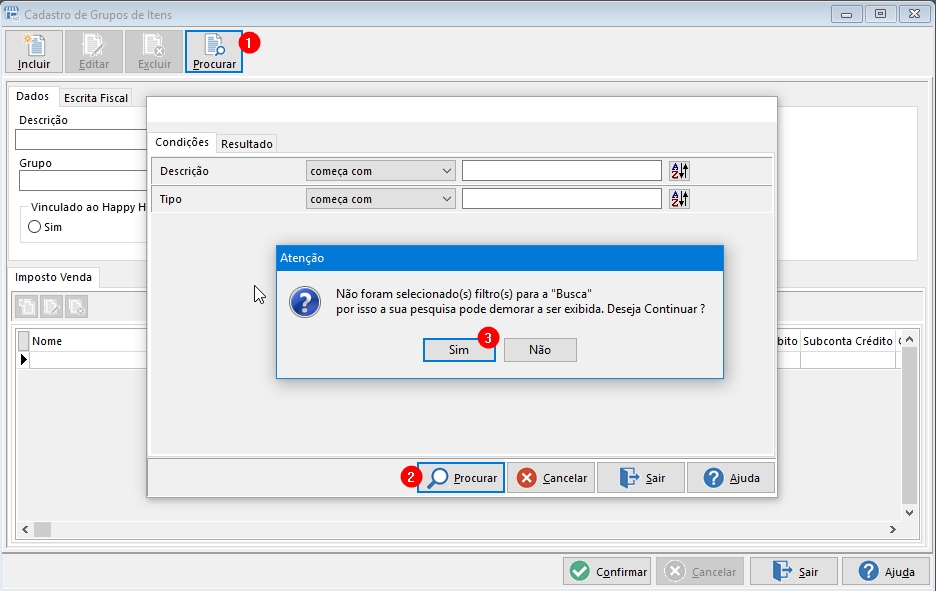Image resolution: width=936 pixels, height=591 pixels.
Task: Click the Descrição input in Dados tab
Action: point(81,140)
